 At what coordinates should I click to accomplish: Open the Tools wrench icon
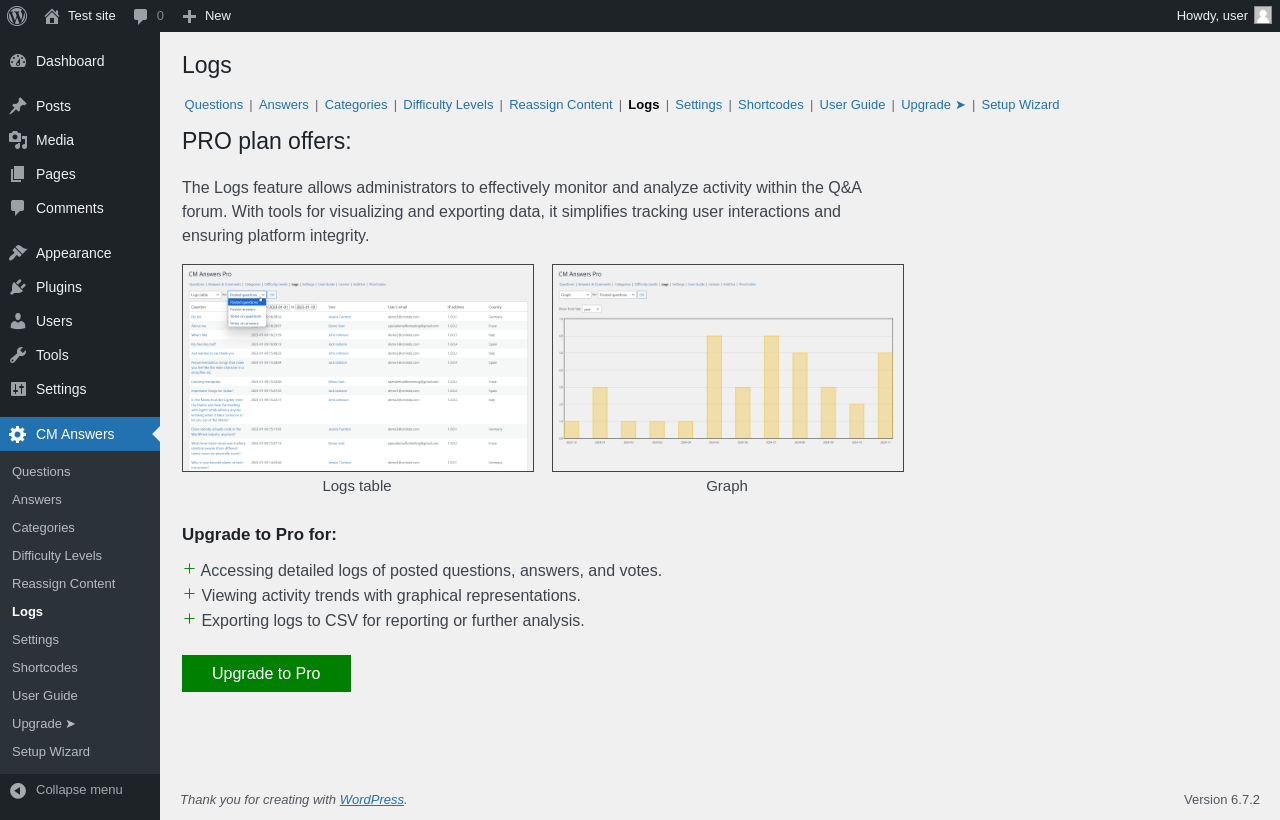coord(18,355)
